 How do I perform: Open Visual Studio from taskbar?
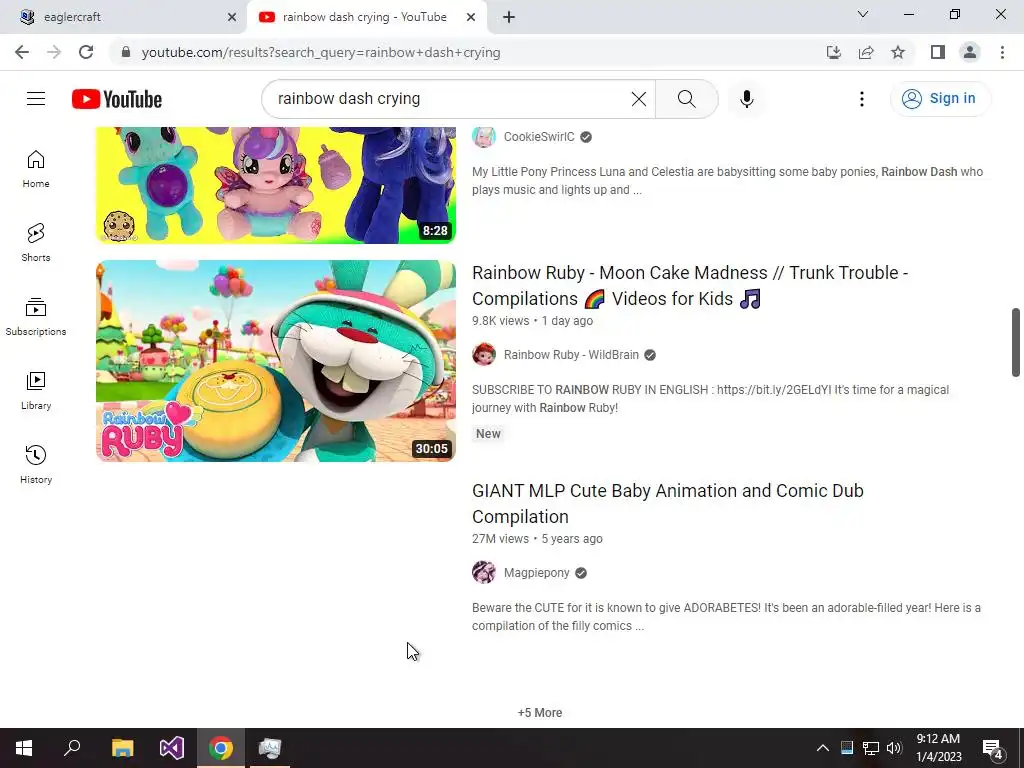tap(172, 748)
